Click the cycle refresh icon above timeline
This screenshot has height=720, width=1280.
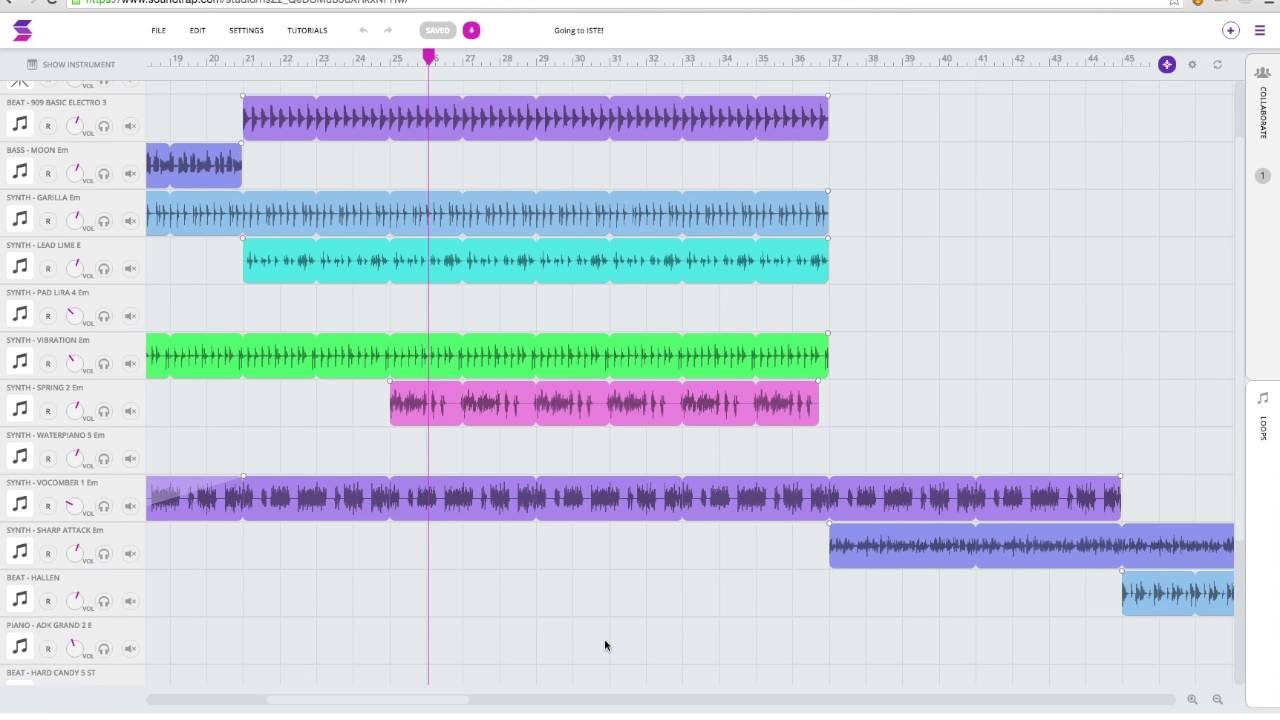pyautogui.click(x=1217, y=64)
